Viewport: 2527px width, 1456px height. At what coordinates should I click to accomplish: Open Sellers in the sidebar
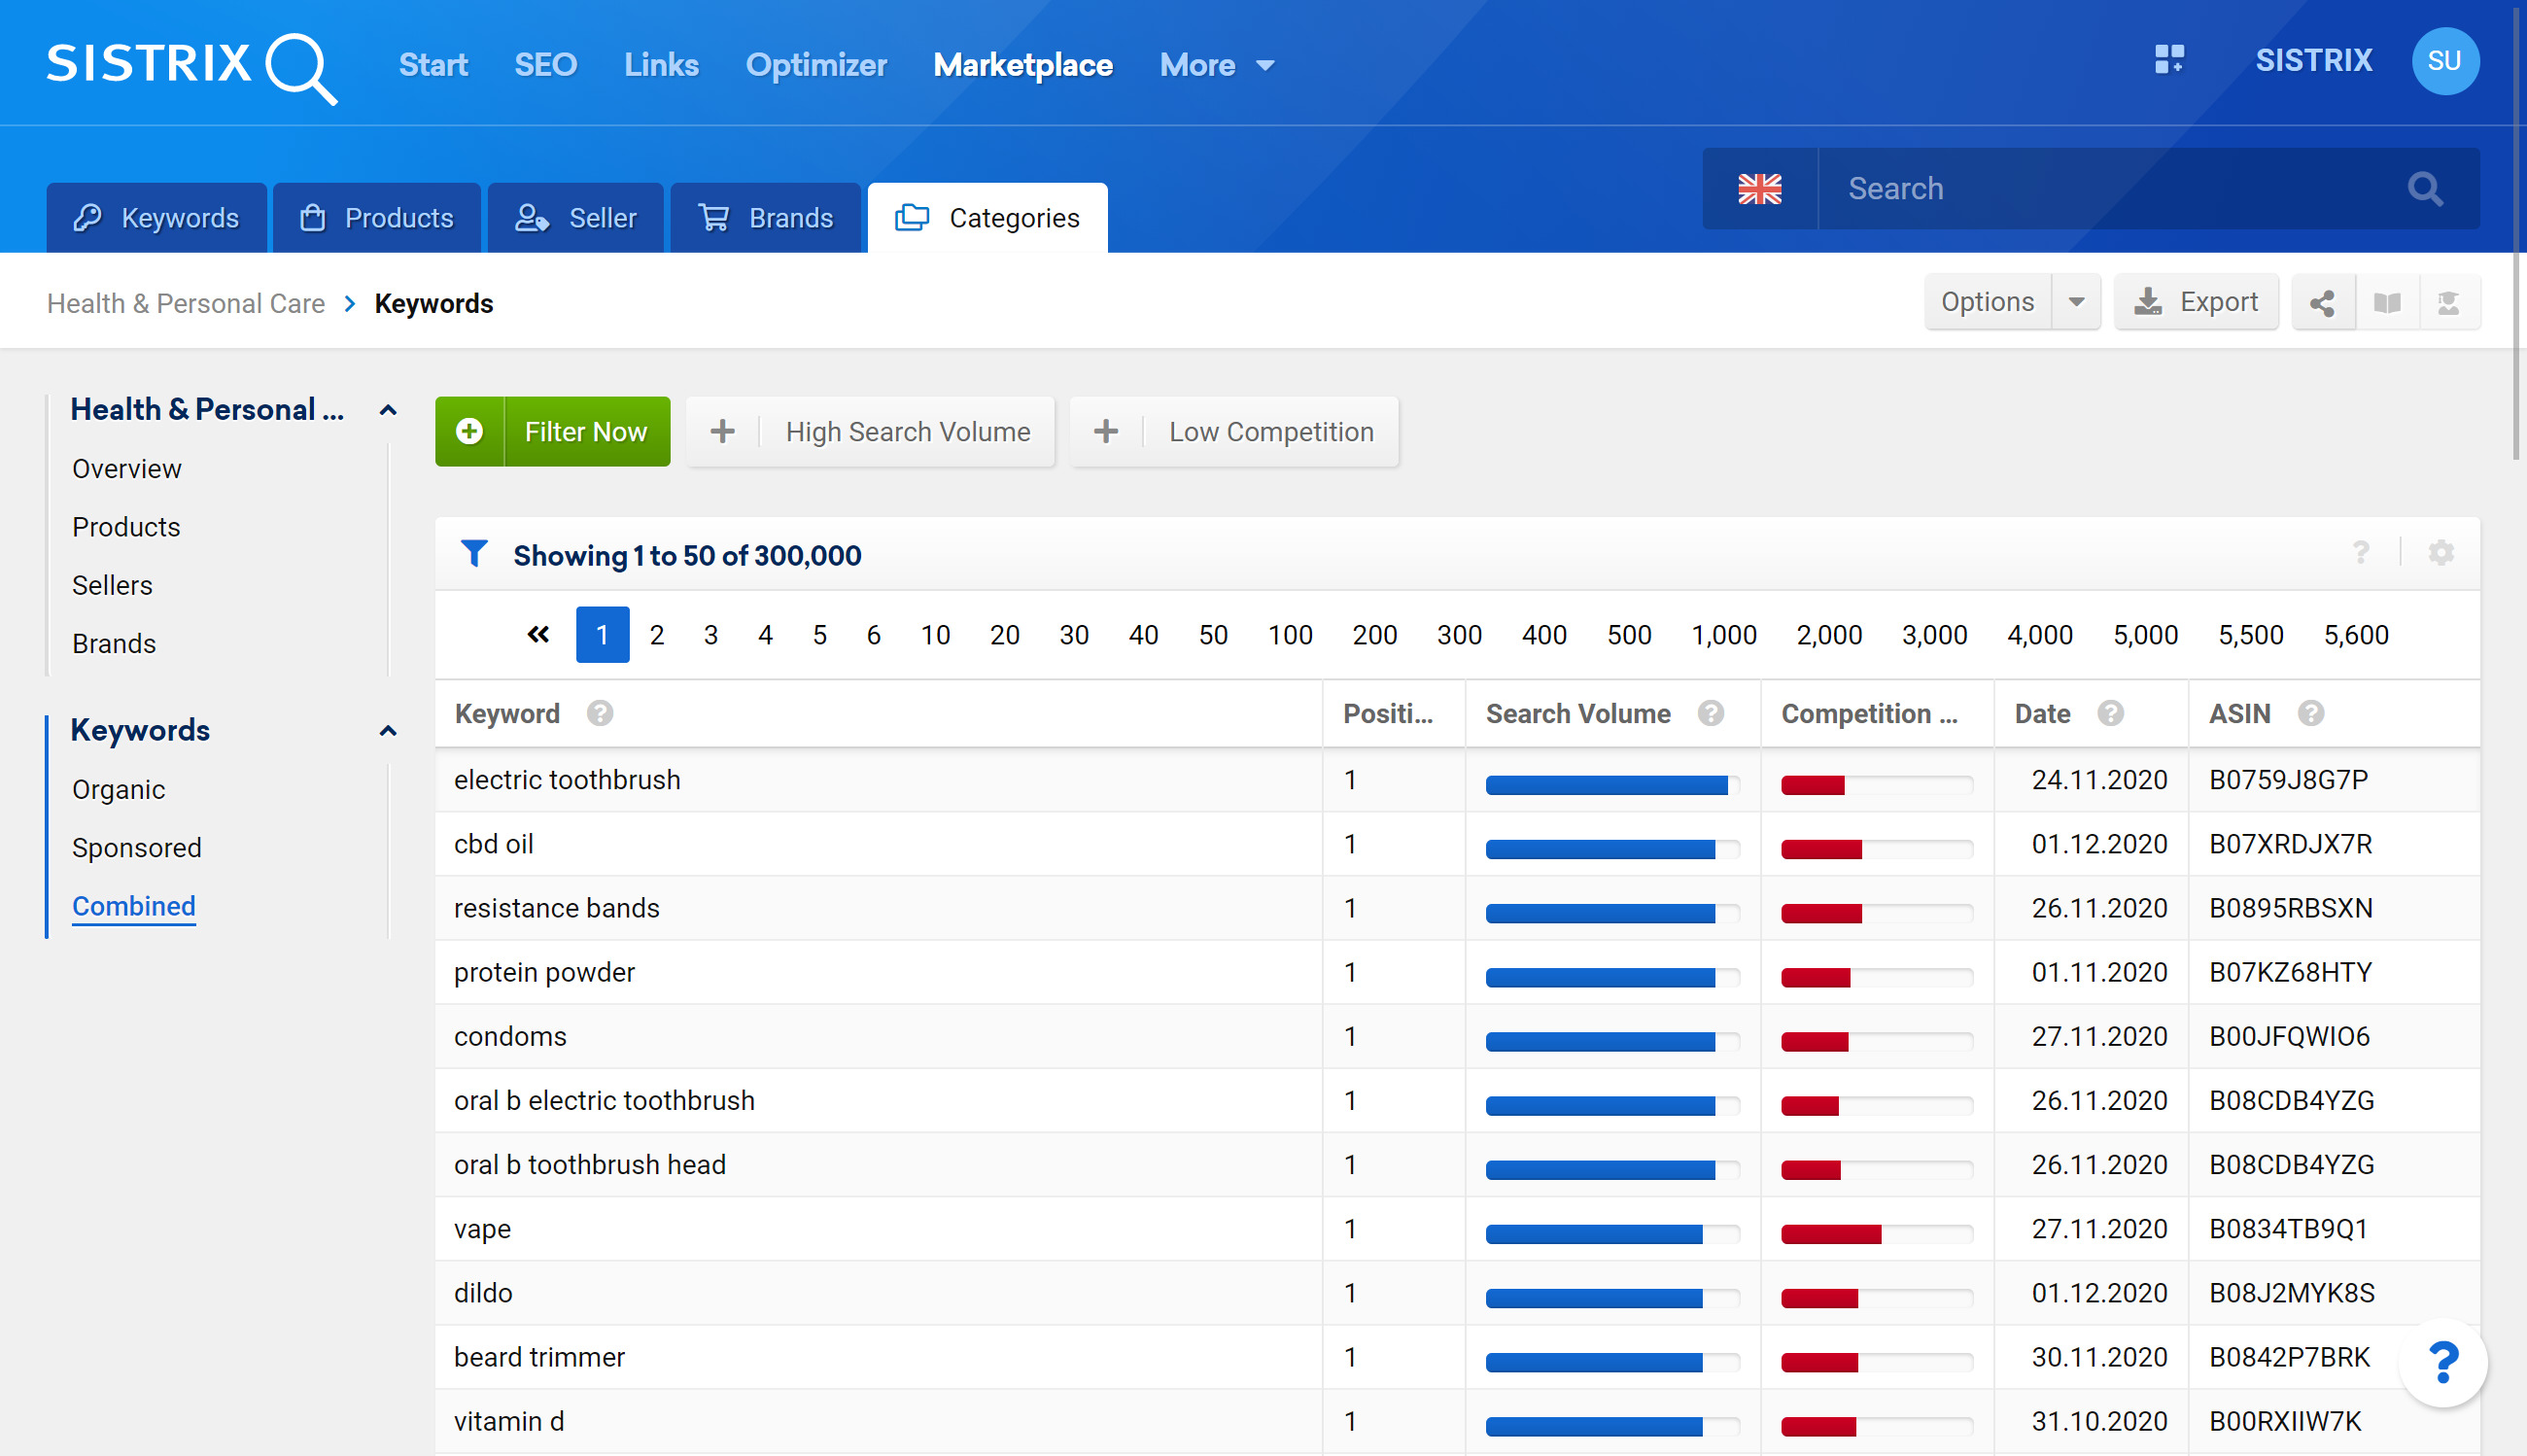pyautogui.click(x=112, y=586)
